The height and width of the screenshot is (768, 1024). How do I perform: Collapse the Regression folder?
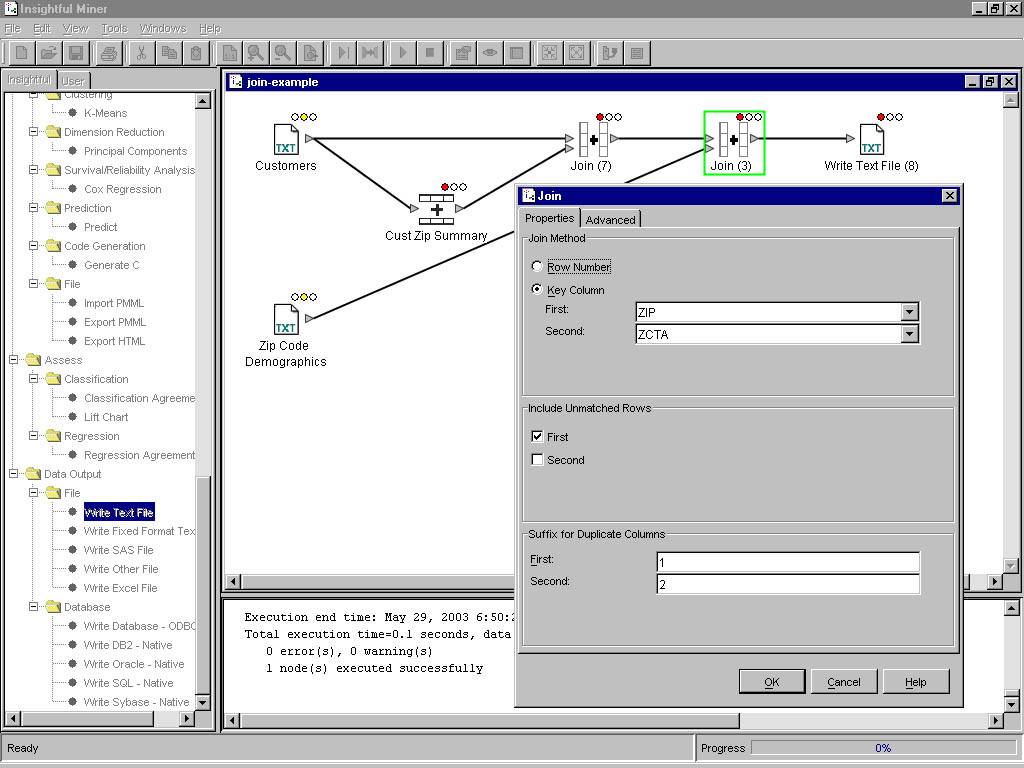[x=33, y=435]
